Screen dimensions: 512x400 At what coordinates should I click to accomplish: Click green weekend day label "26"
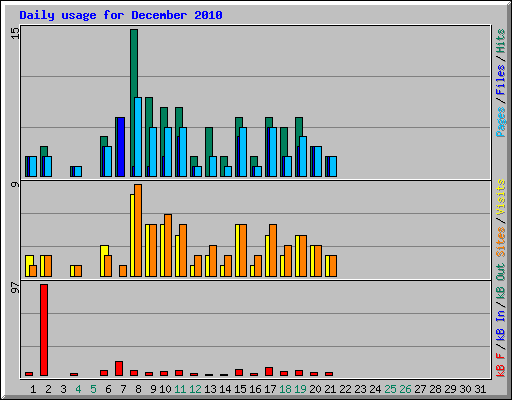(405, 389)
